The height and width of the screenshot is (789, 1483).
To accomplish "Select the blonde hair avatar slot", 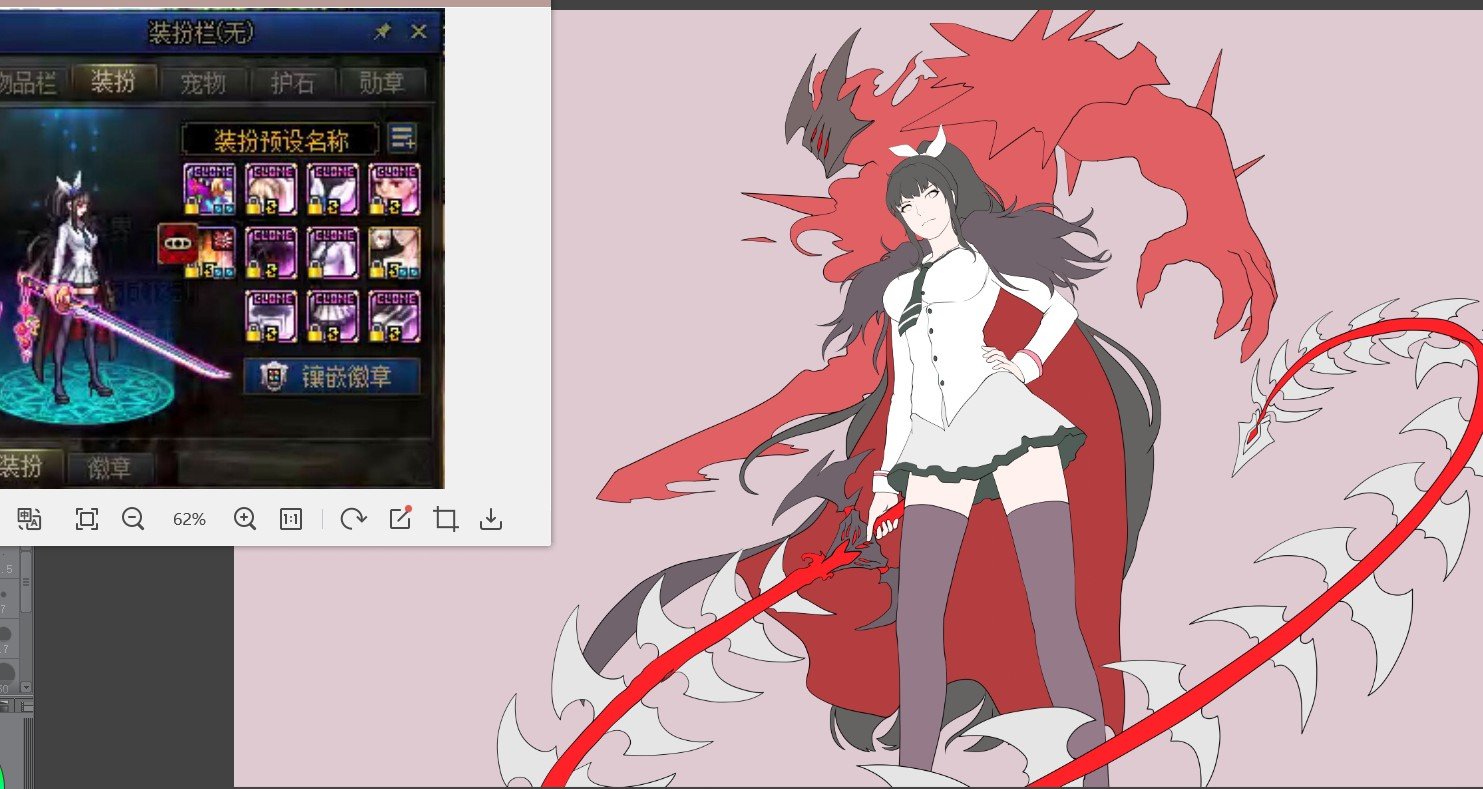I will [x=271, y=189].
